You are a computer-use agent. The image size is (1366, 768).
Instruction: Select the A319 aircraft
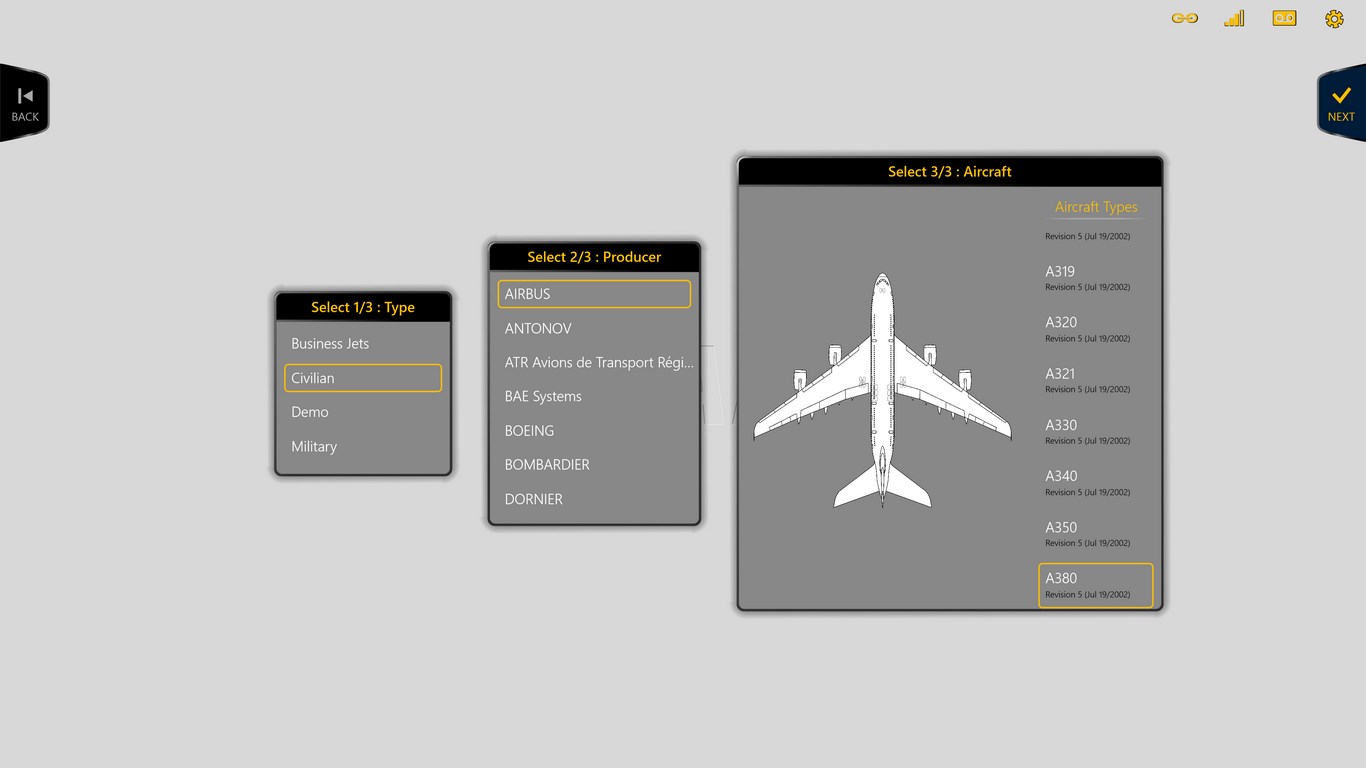click(x=1096, y=277)
